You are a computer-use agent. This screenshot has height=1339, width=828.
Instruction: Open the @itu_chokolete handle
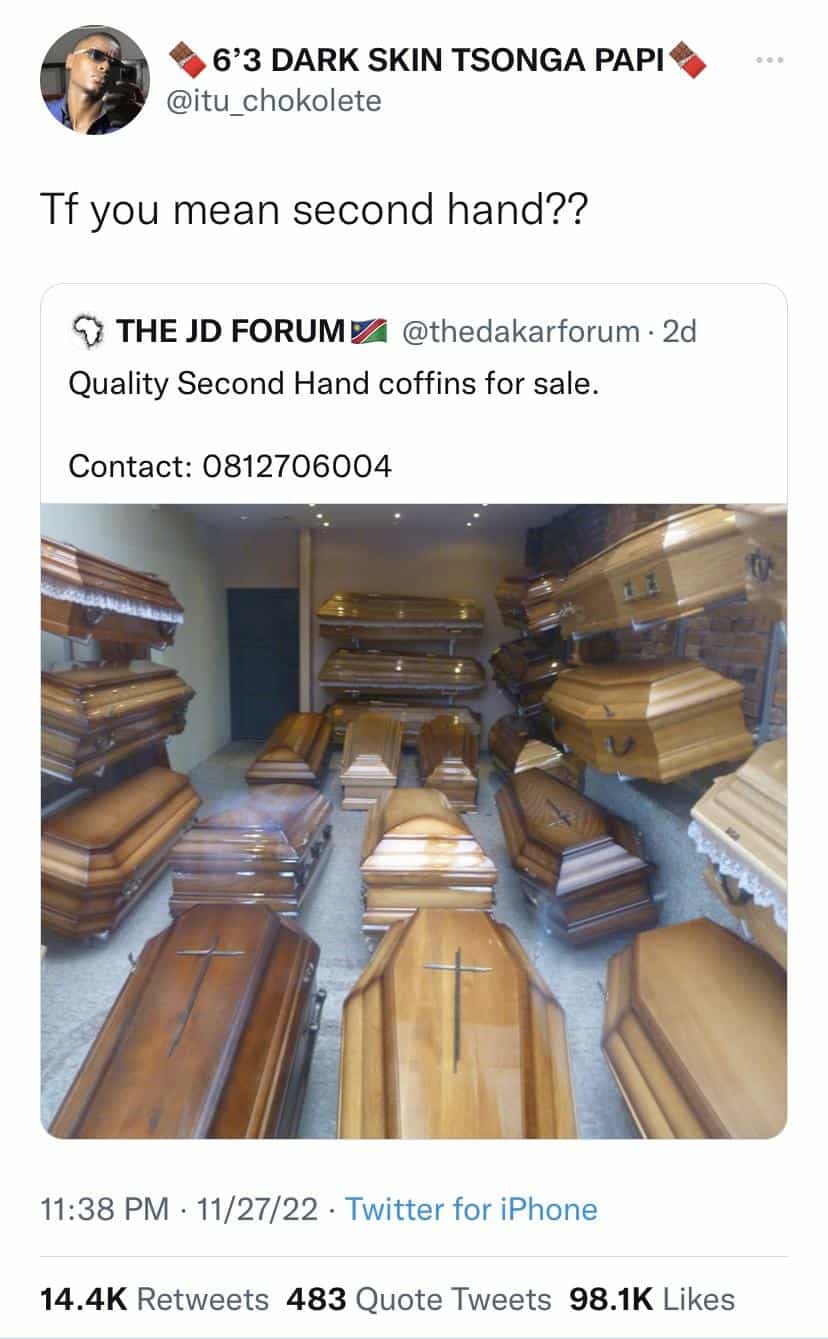(x=275, y=101)
